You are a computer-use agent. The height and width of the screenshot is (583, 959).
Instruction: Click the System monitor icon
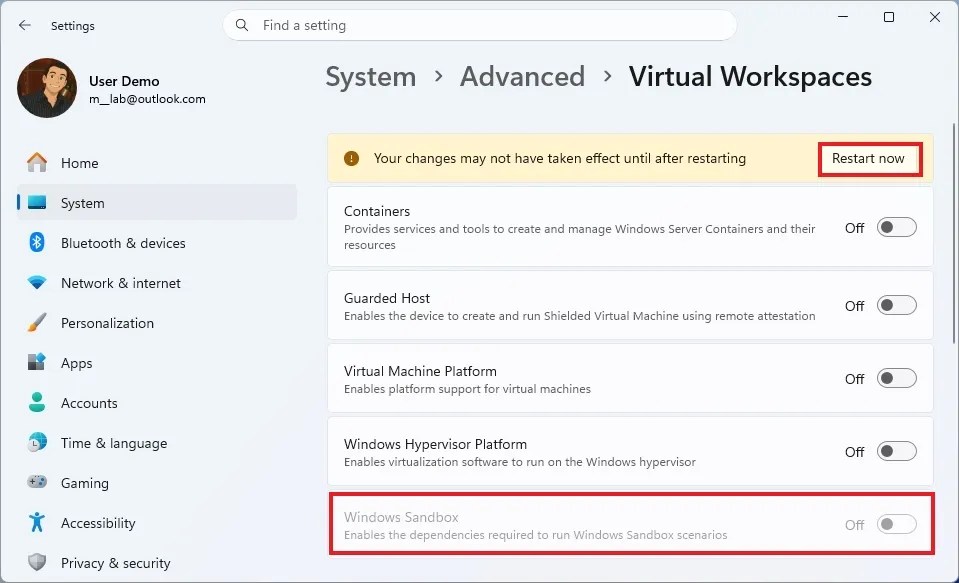click(x=37, y=202)
